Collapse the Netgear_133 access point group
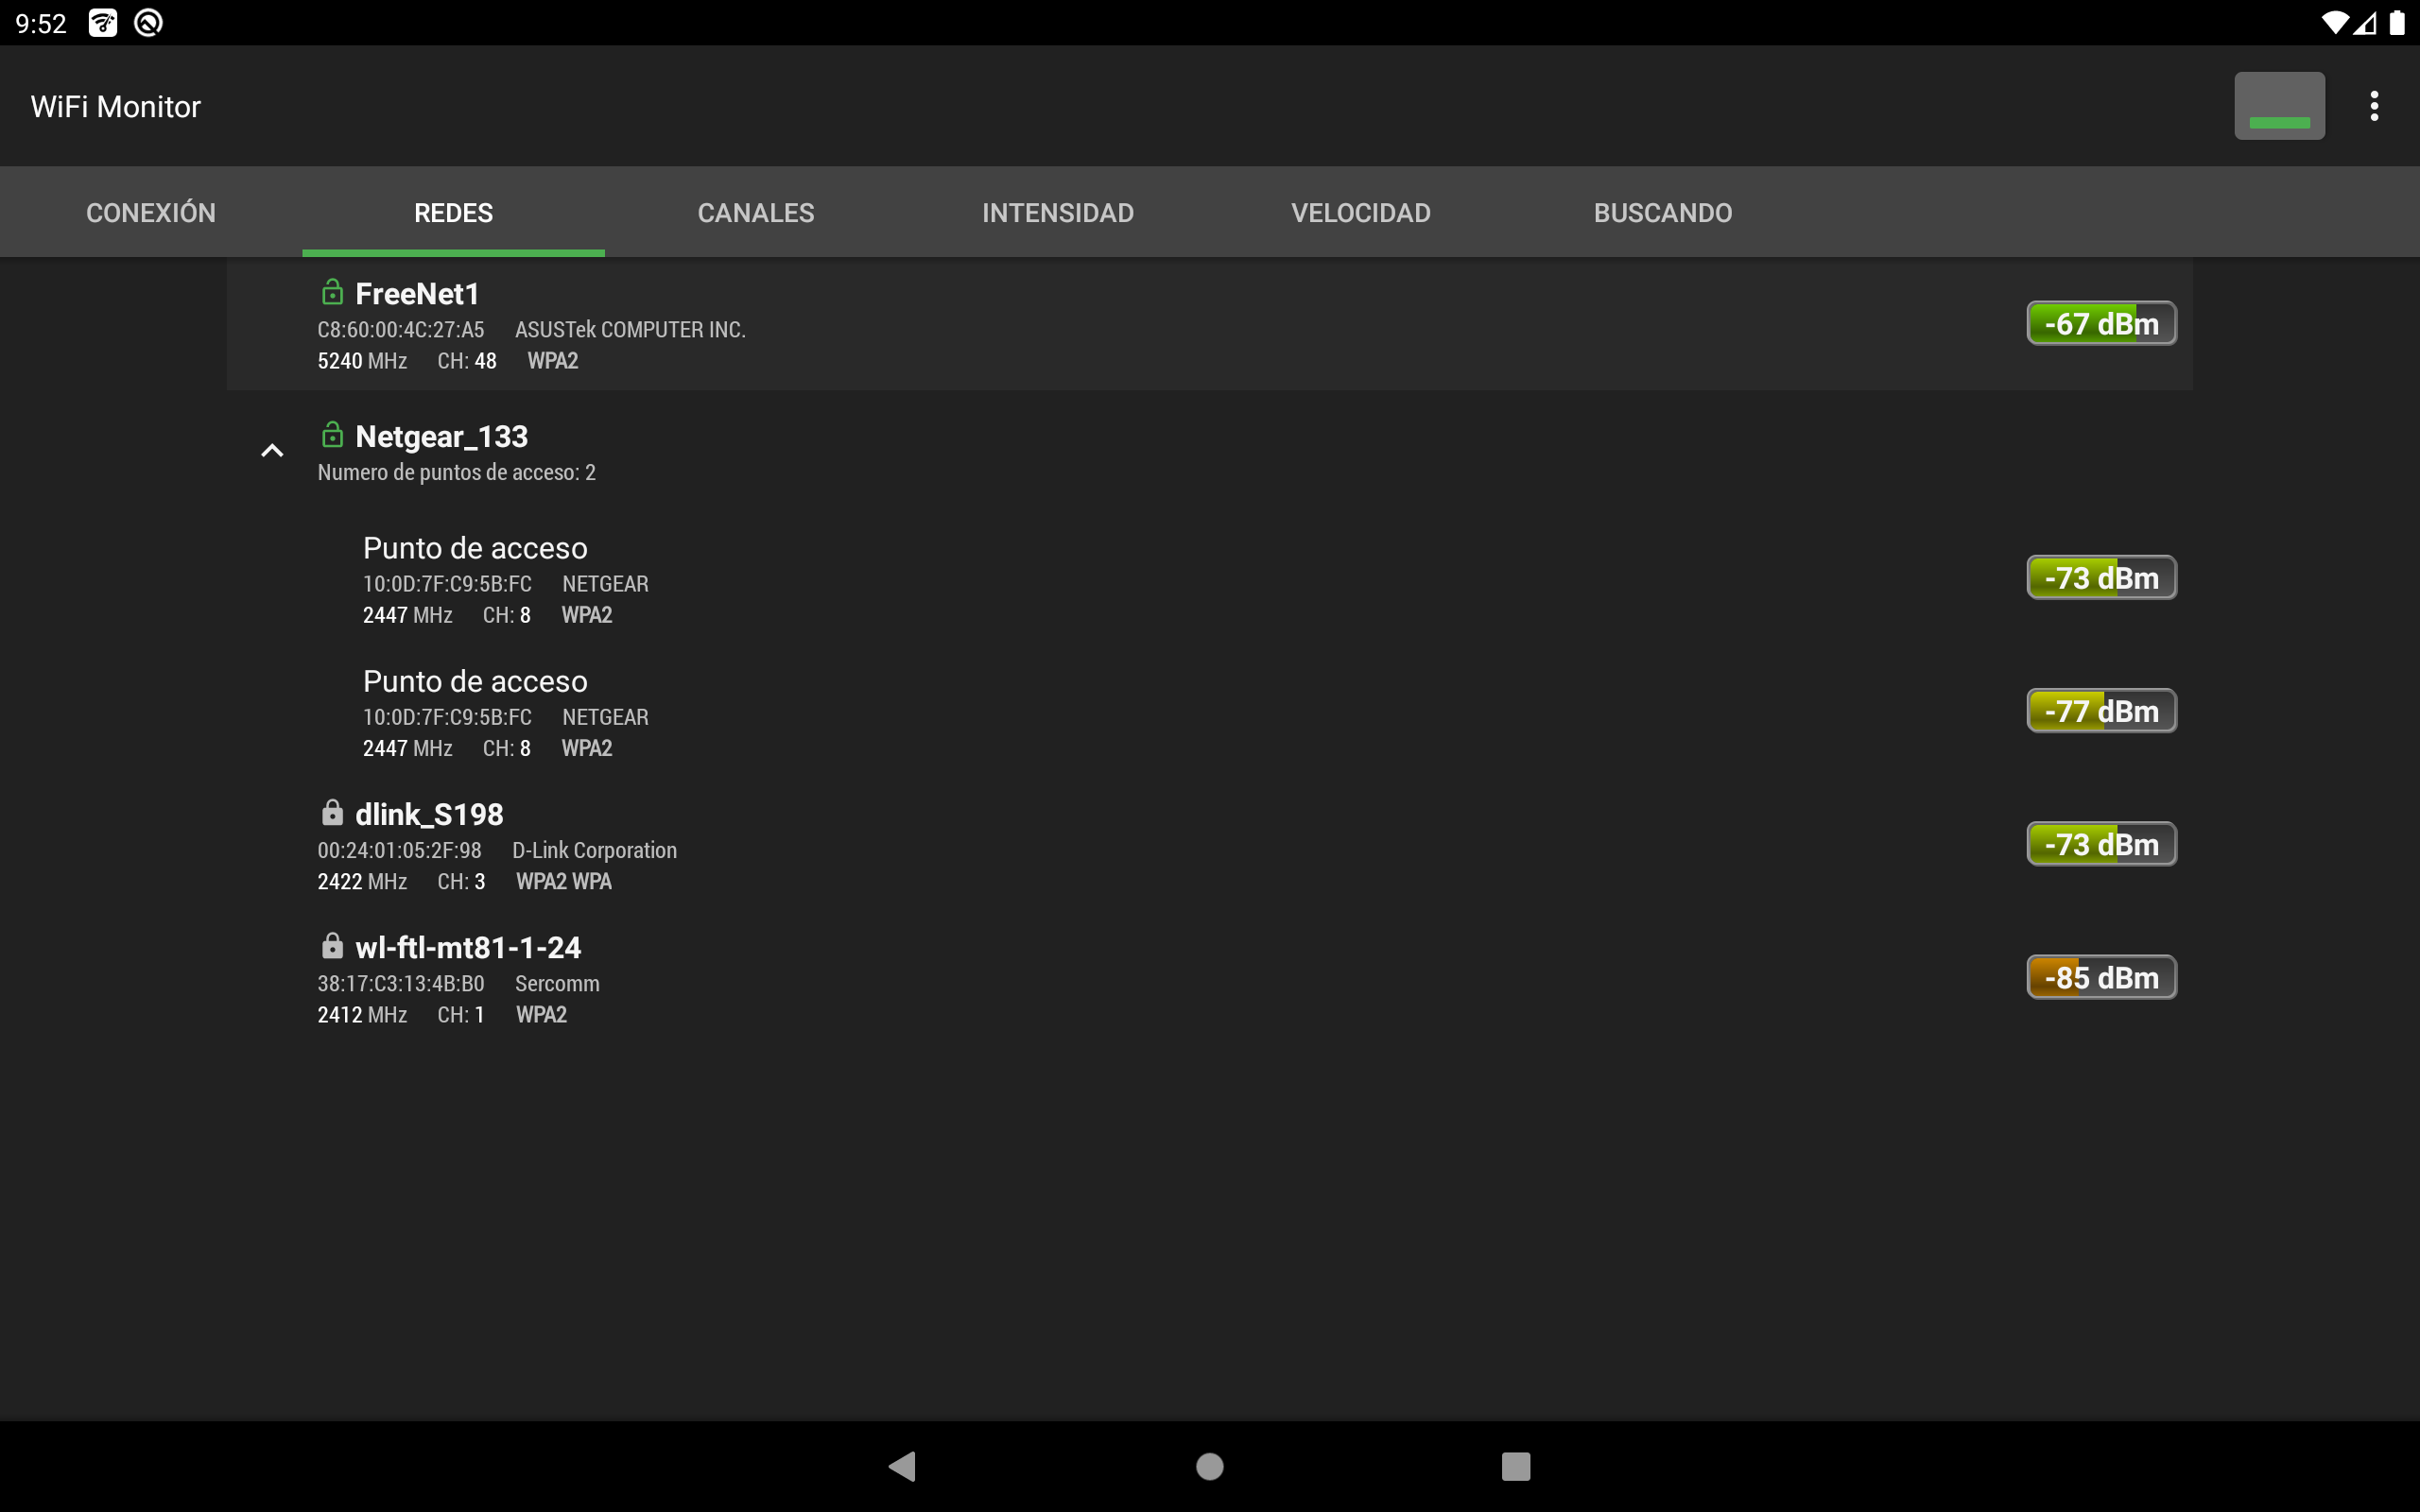Viewport: 2420px width, 1512px height. (x=272, y=451)
